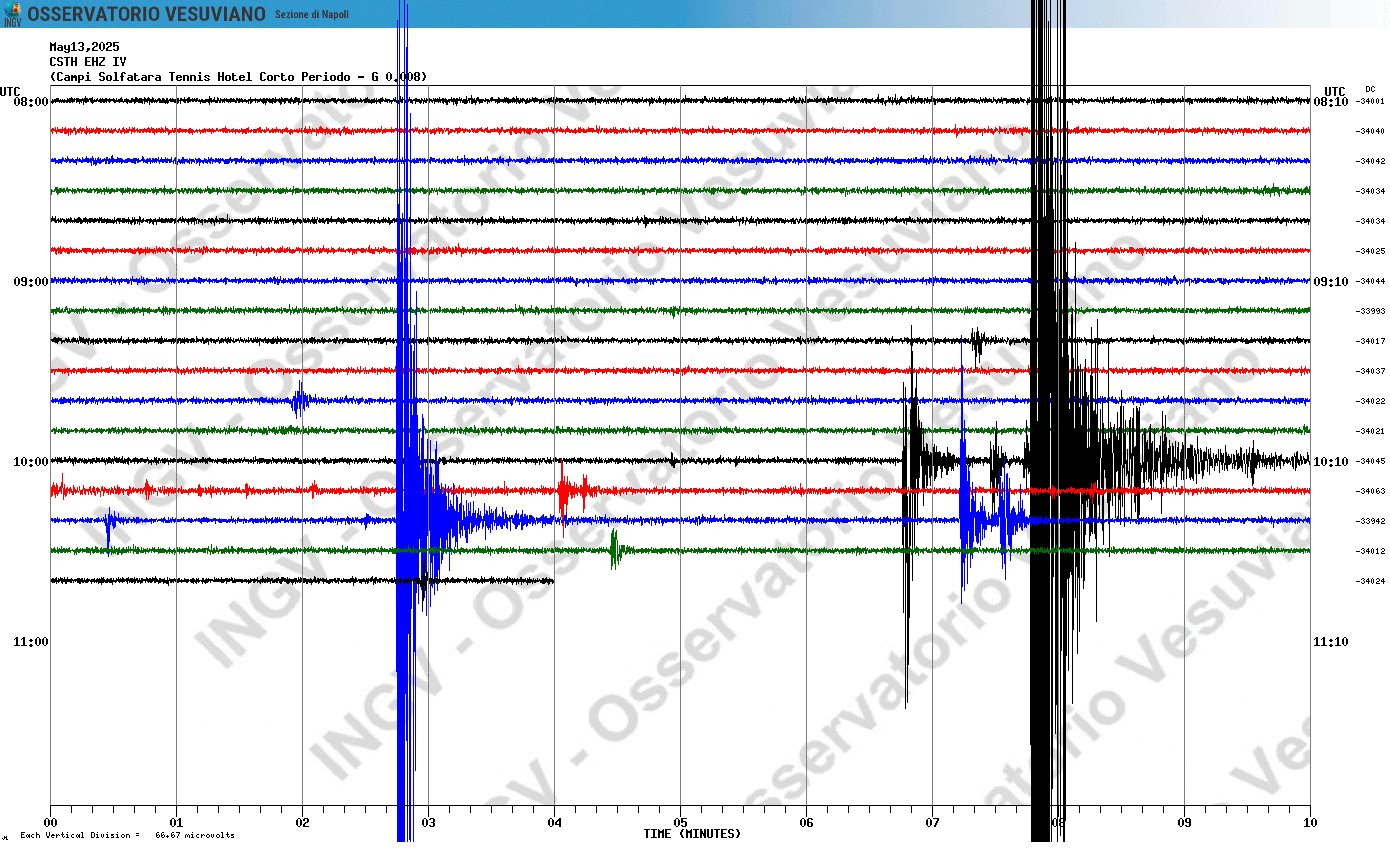Image resolution: width=1390 pixels, height=849 pixels.
Task: Click the '08:00' start time label
Action: (x=31, y=102)
